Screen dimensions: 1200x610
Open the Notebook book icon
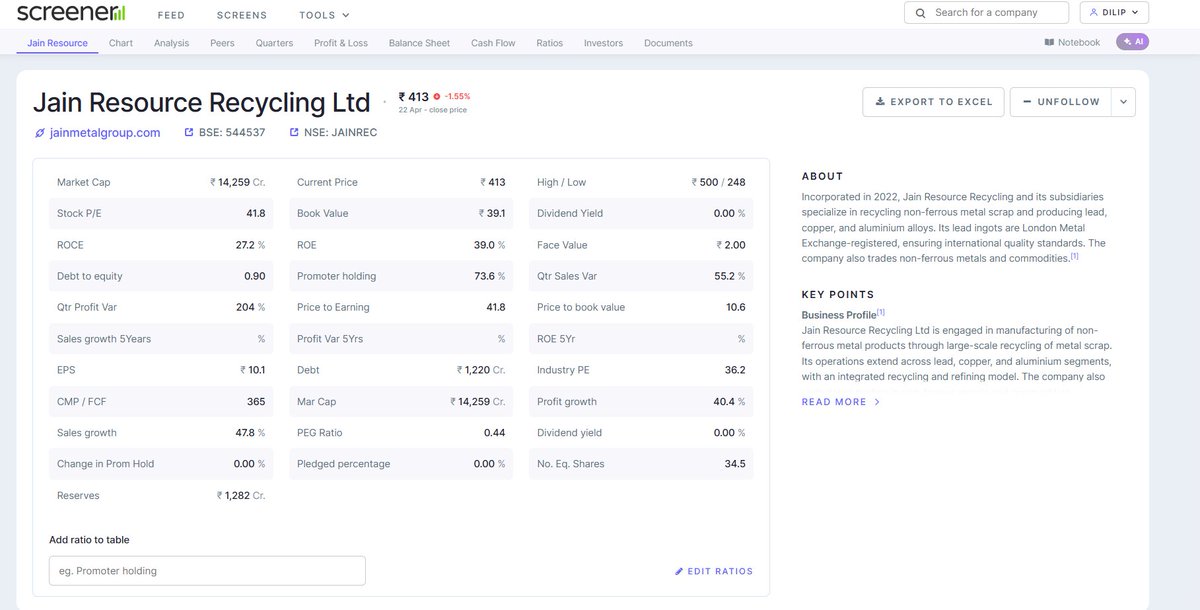click(x=1049, y=42)
